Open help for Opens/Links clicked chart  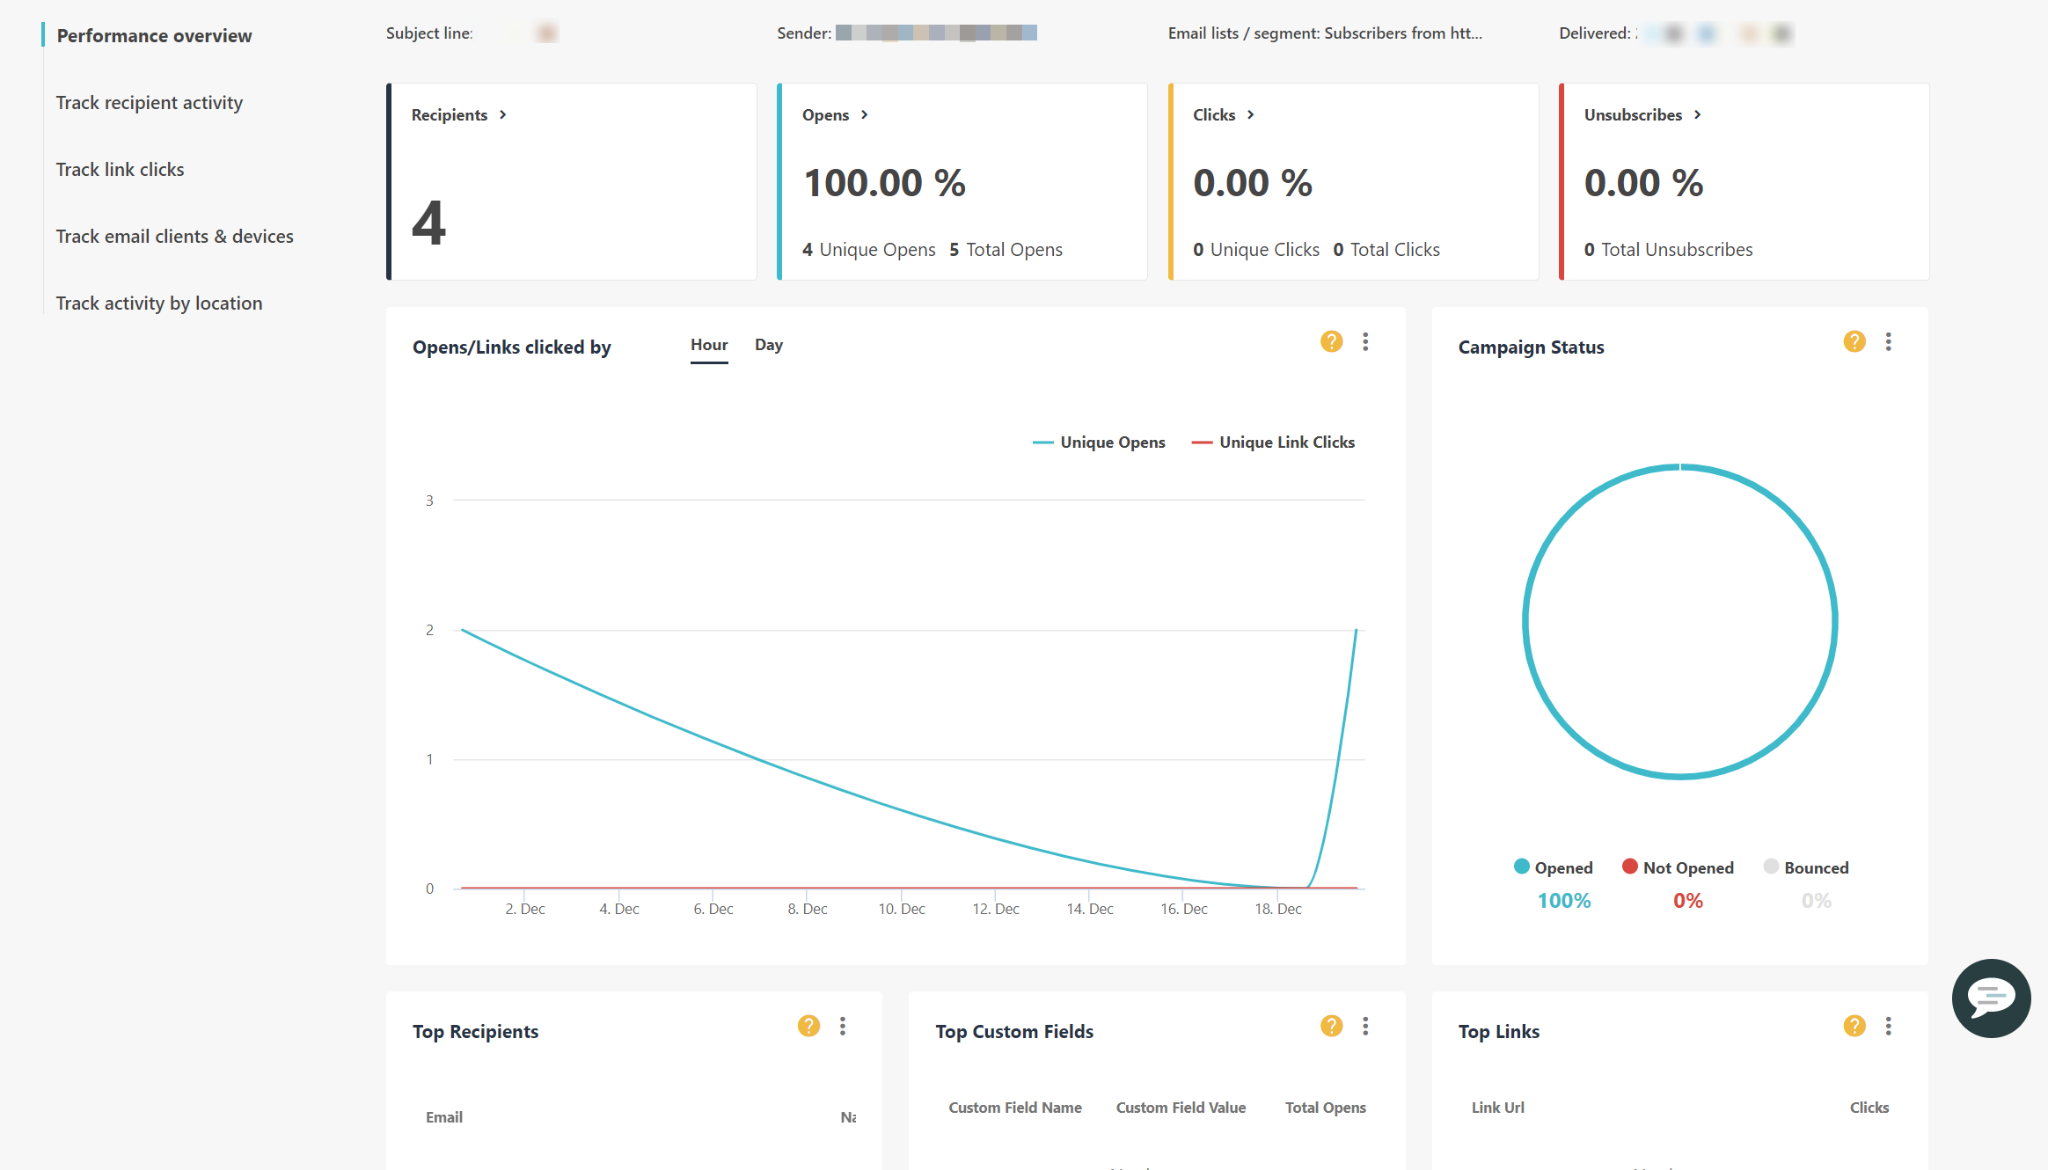tap(1331, 342)
